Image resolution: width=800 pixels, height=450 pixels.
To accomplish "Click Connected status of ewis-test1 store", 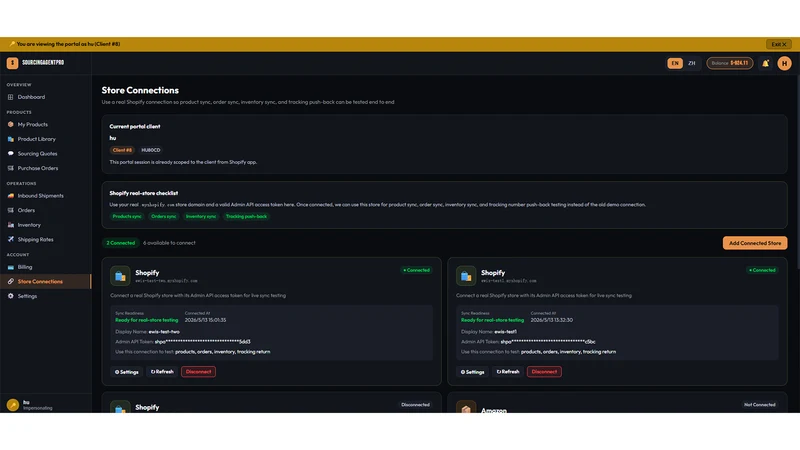I will tap(762, 270).
